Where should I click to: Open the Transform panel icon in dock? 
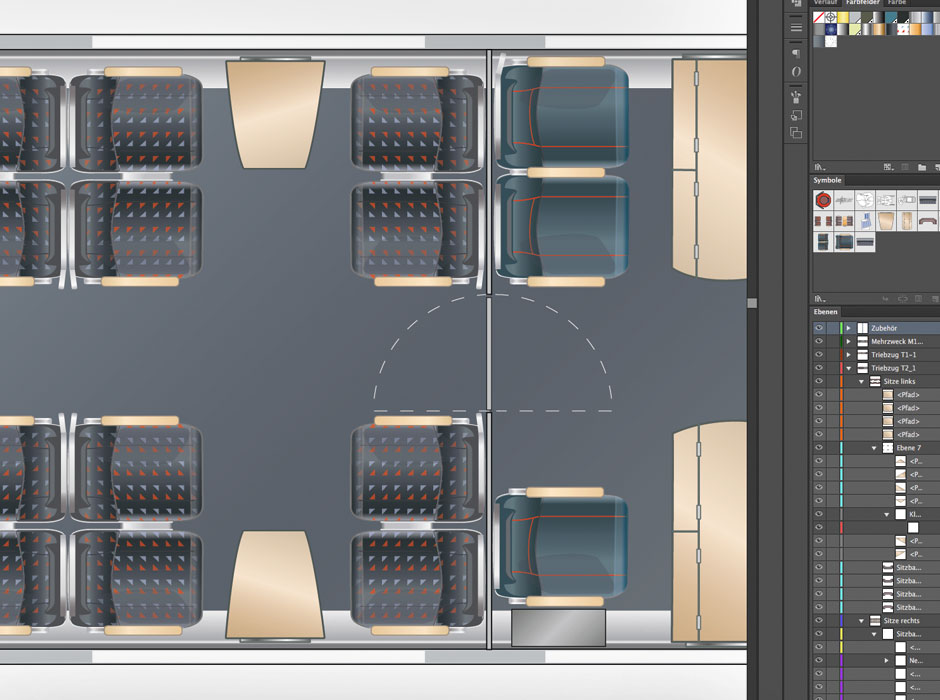pyautogui.click(x=796, y=115)
